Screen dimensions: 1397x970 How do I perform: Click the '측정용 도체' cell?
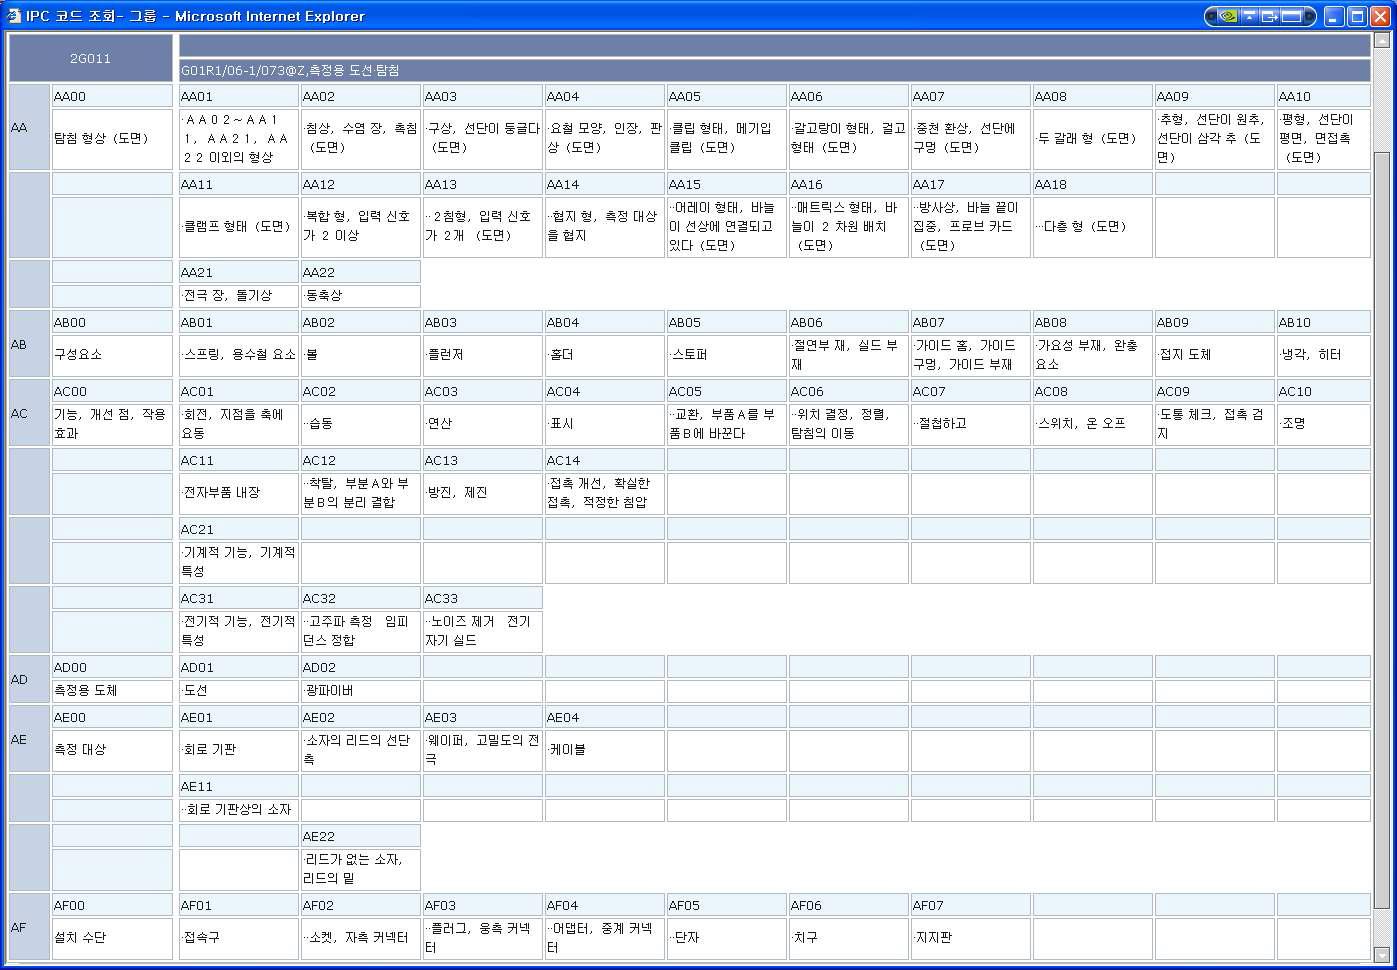click(x=112, y=690)
